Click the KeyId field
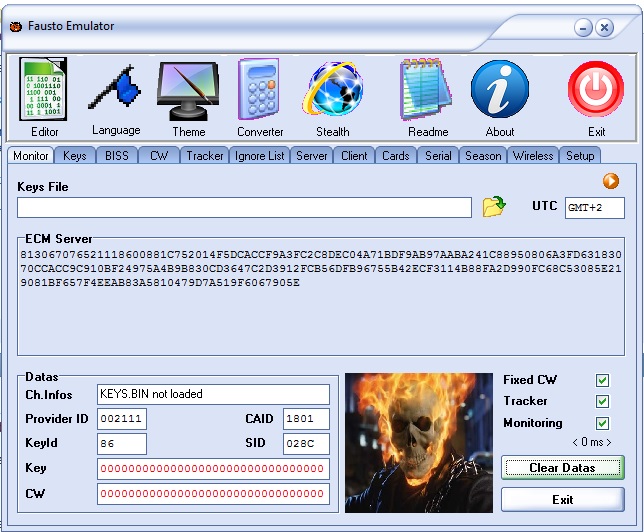This screenshot has width=644, height=532. pyautogui.click(x=122, y=444)
